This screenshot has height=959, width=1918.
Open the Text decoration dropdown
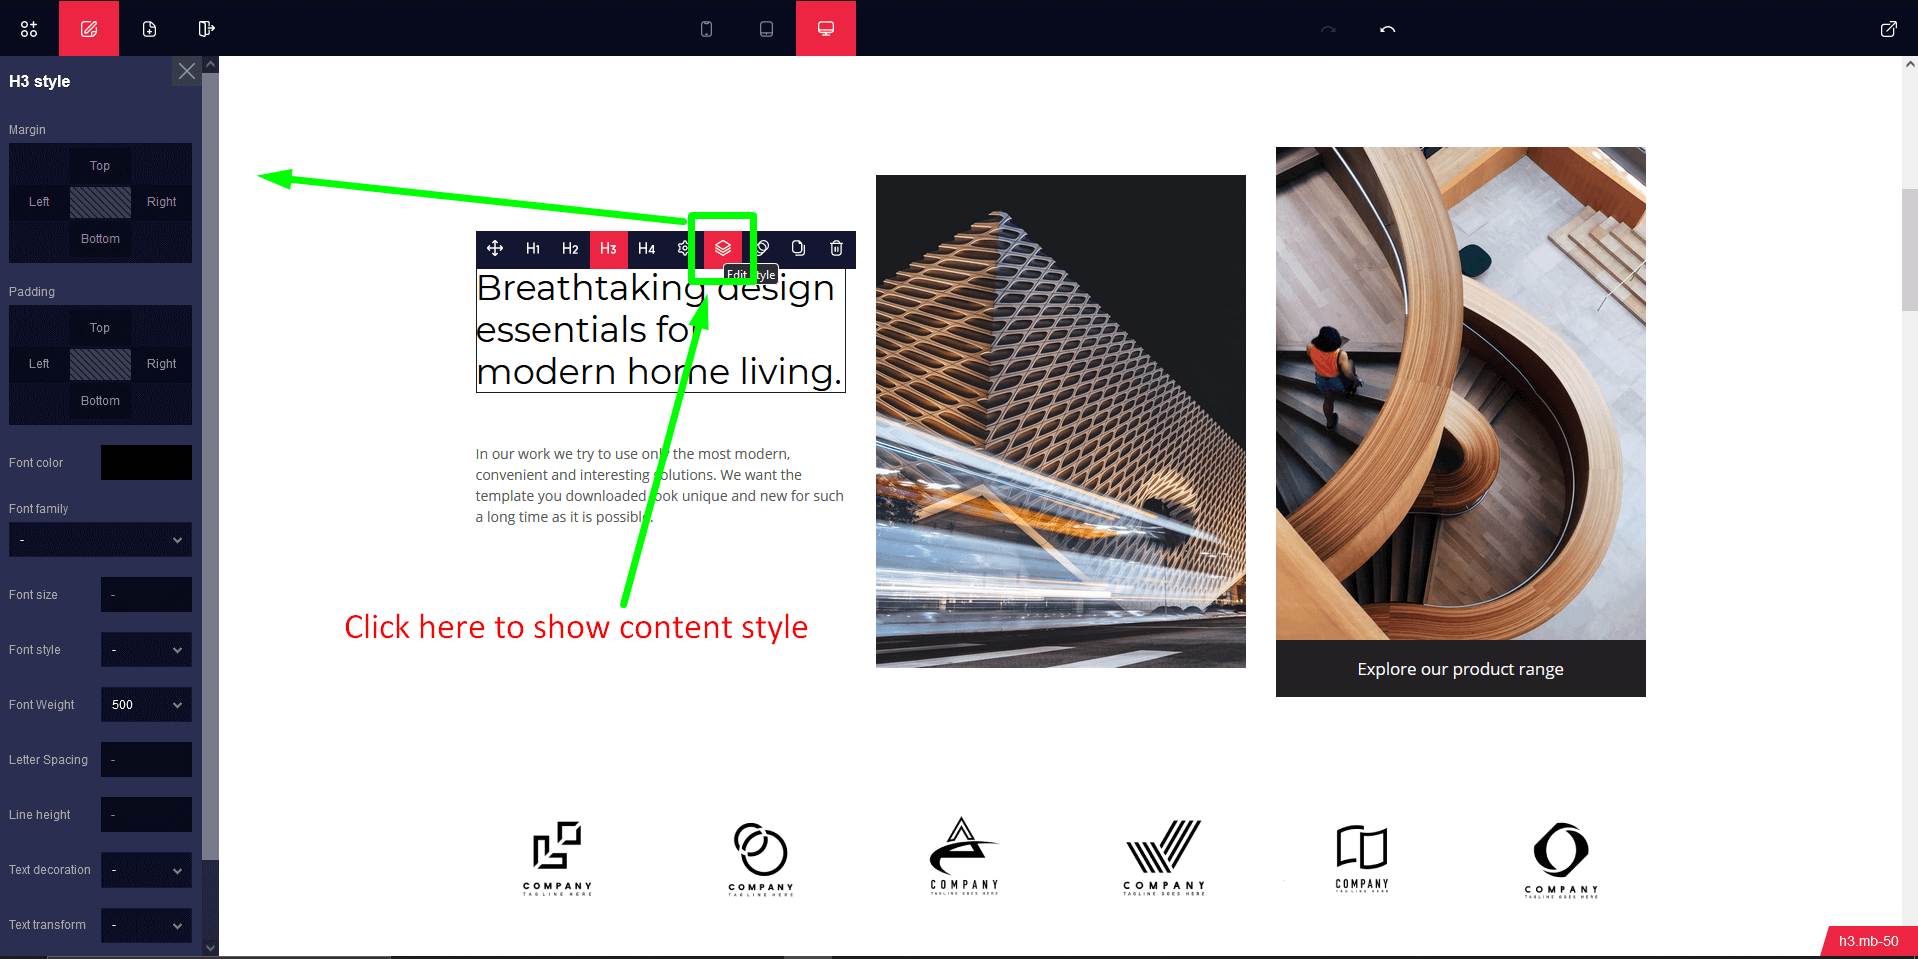tap(146, 870)
